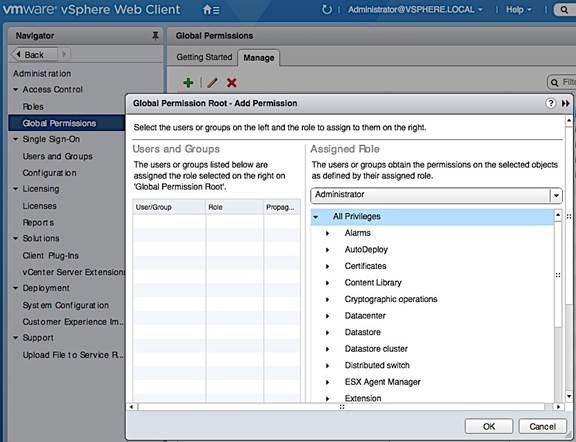576x442 pixels.
Task: Open the Help dropdown menu
Action: click(x=518, y=10)
